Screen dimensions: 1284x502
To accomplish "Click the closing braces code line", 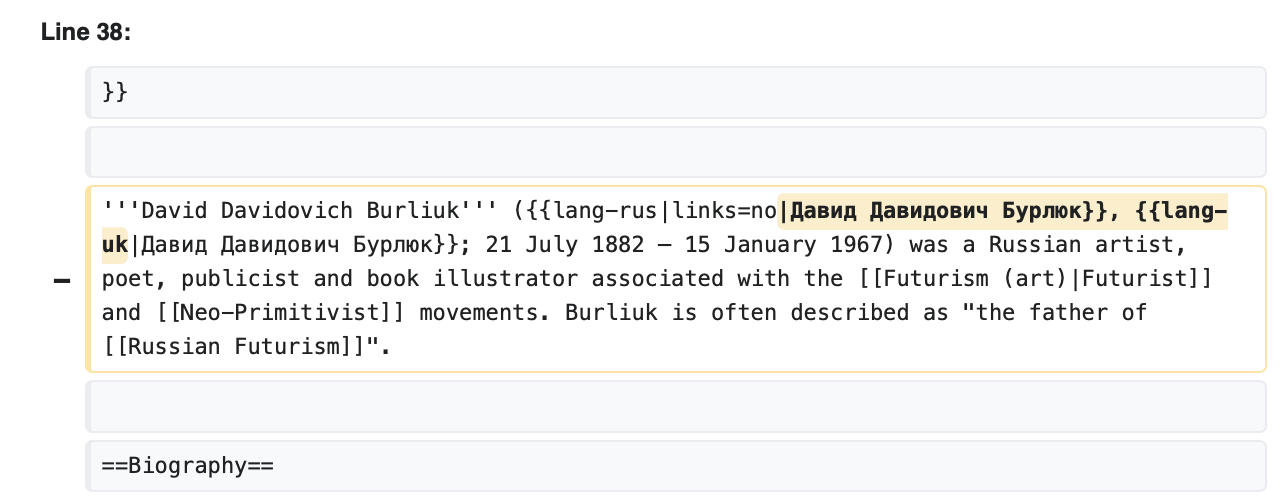I will (x=676, y=93).
